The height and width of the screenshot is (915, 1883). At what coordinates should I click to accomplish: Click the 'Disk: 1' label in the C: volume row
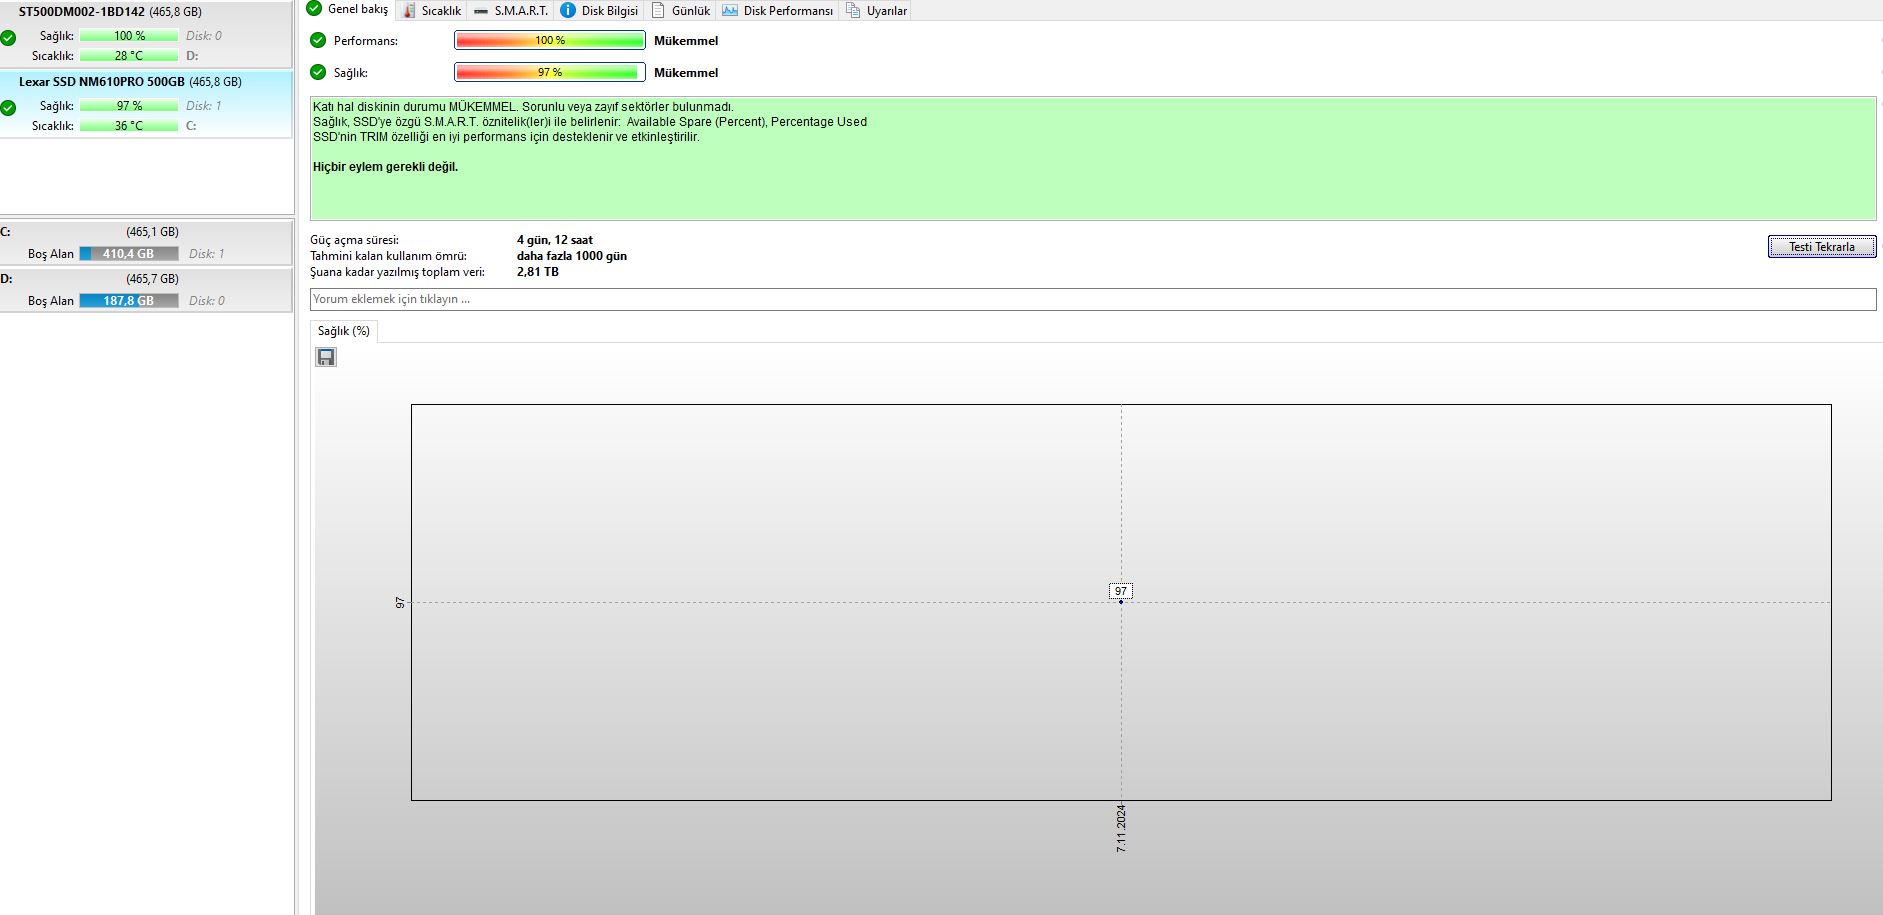(207, 254)
